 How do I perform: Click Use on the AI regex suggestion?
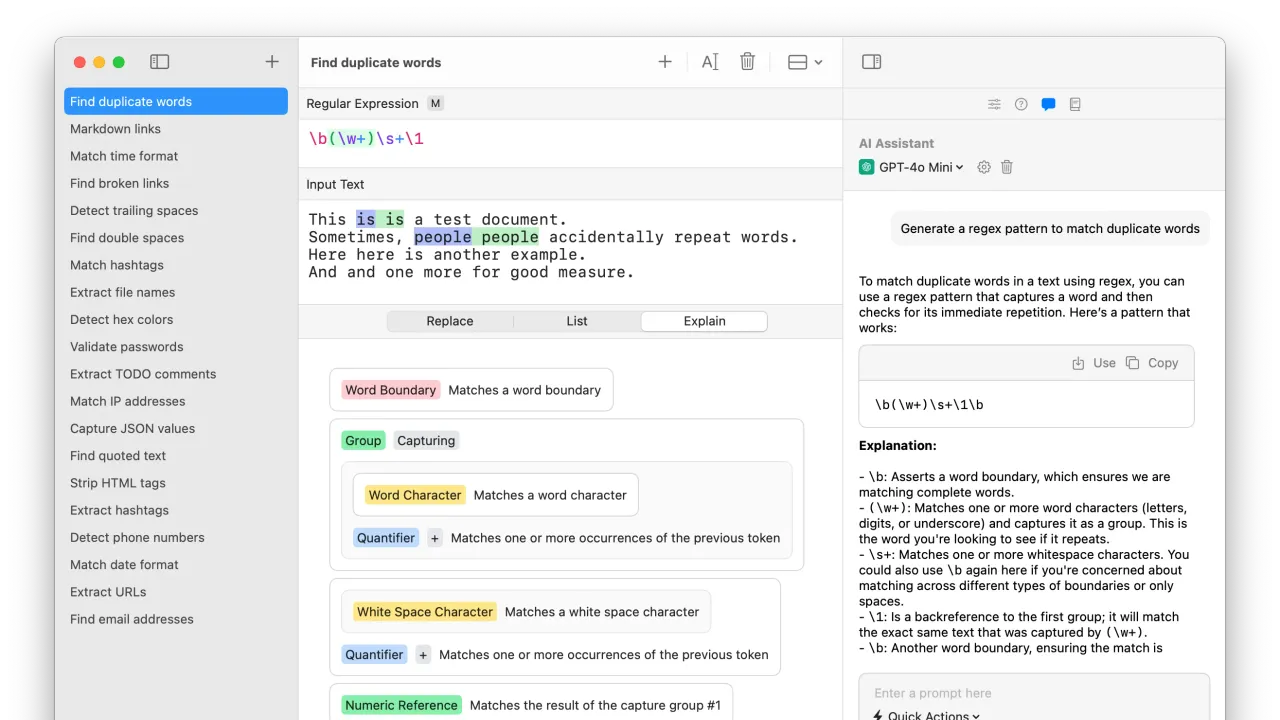pyautogui.click(x=1094, y=363)
